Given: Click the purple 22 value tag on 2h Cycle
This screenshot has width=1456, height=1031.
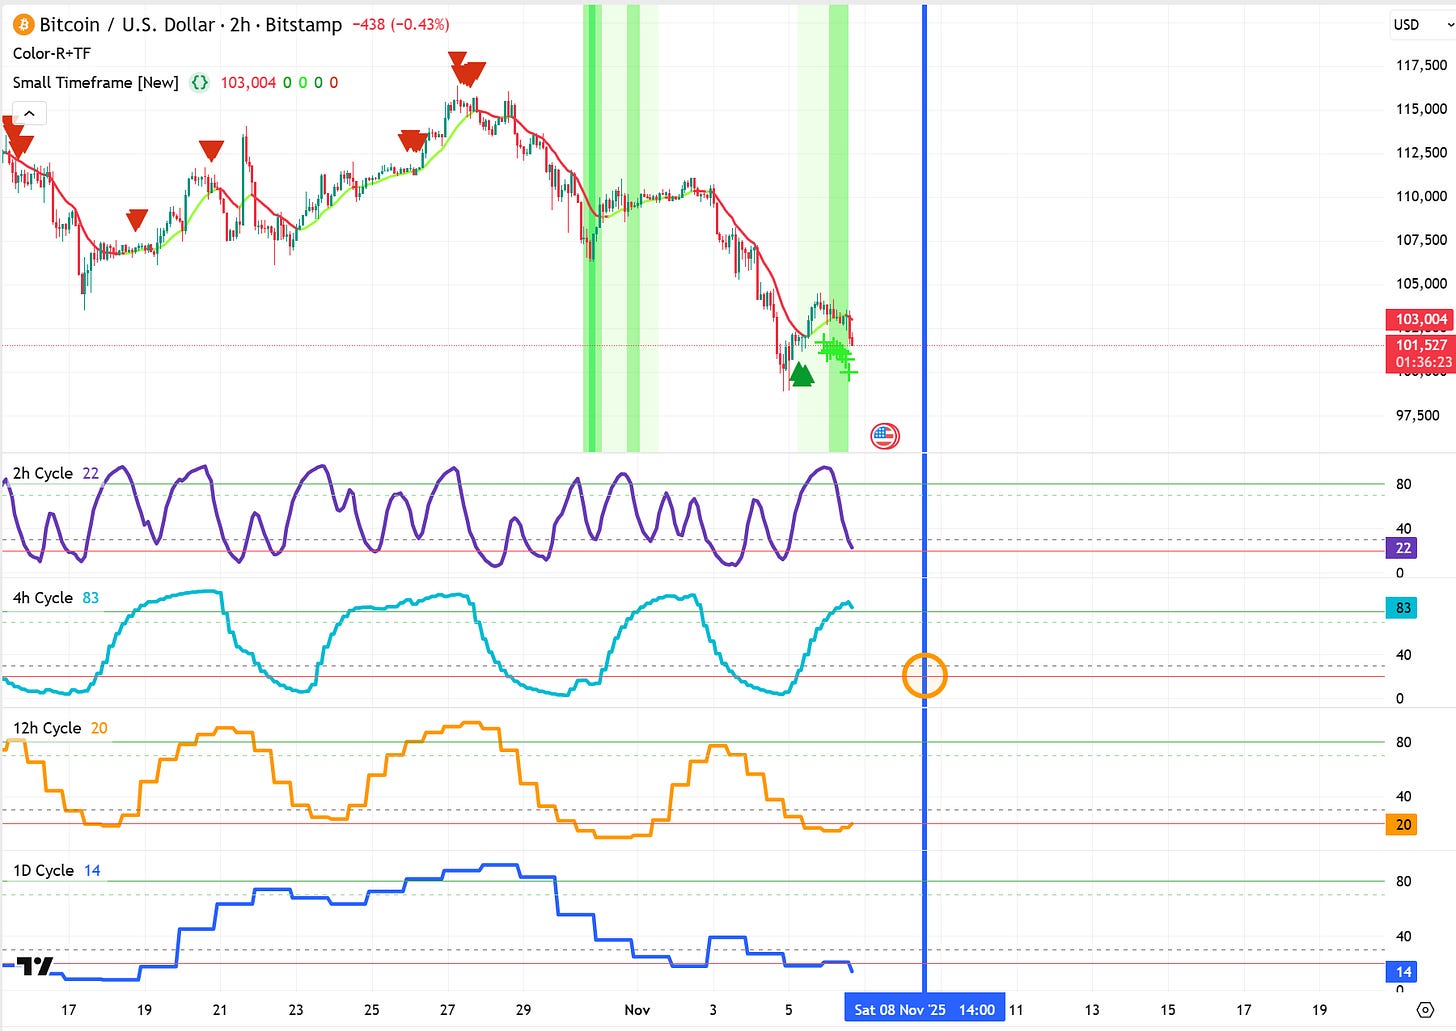Looking at the screenshot, I should (x=1403, y=548).
